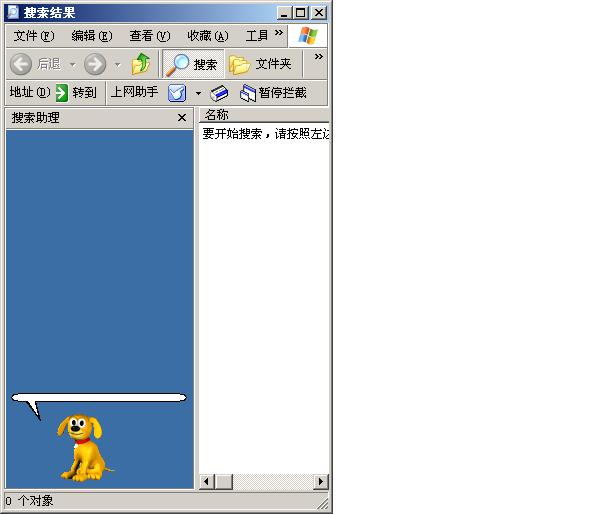The width and height of the screenshot is (594, 514).
Task: Open the 收藏(A) menu
Action: point(208,36)
